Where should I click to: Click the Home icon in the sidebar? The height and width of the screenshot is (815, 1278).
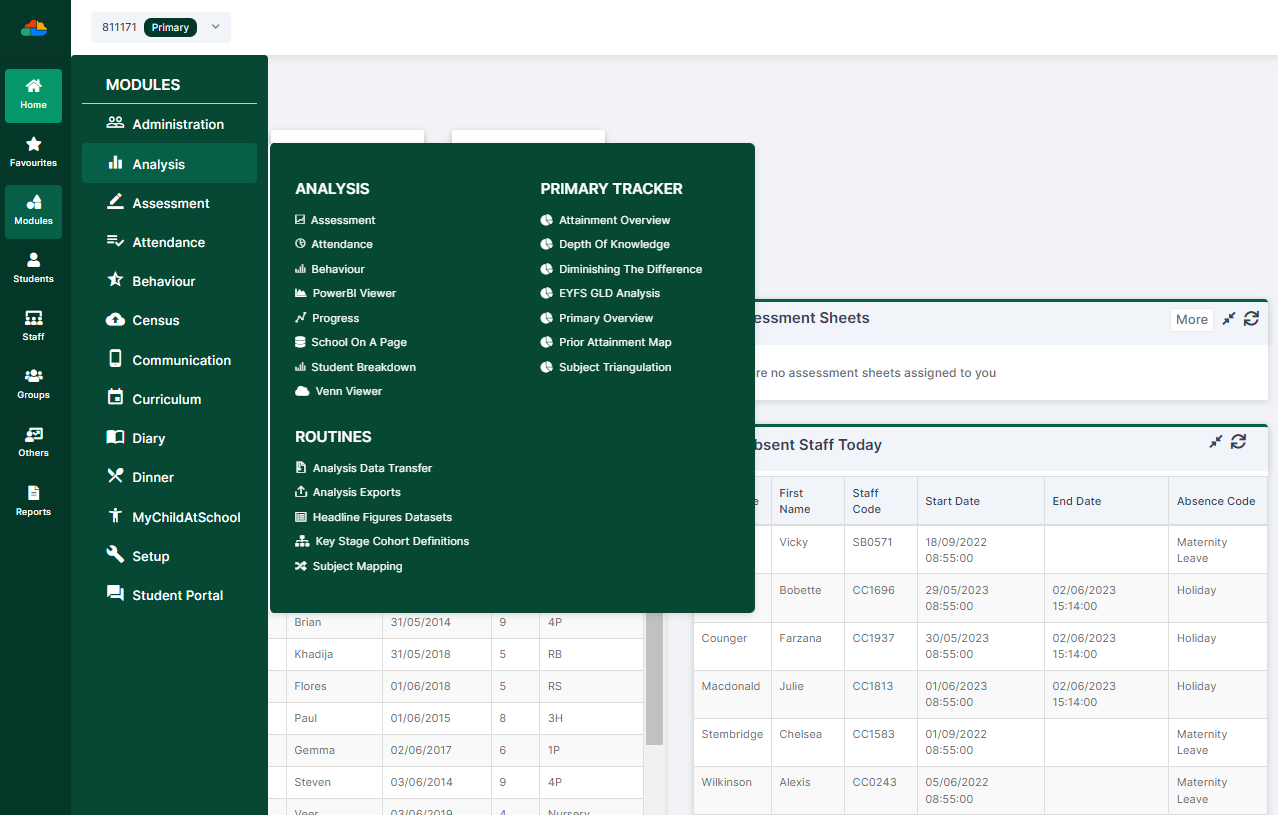[33, 95]
